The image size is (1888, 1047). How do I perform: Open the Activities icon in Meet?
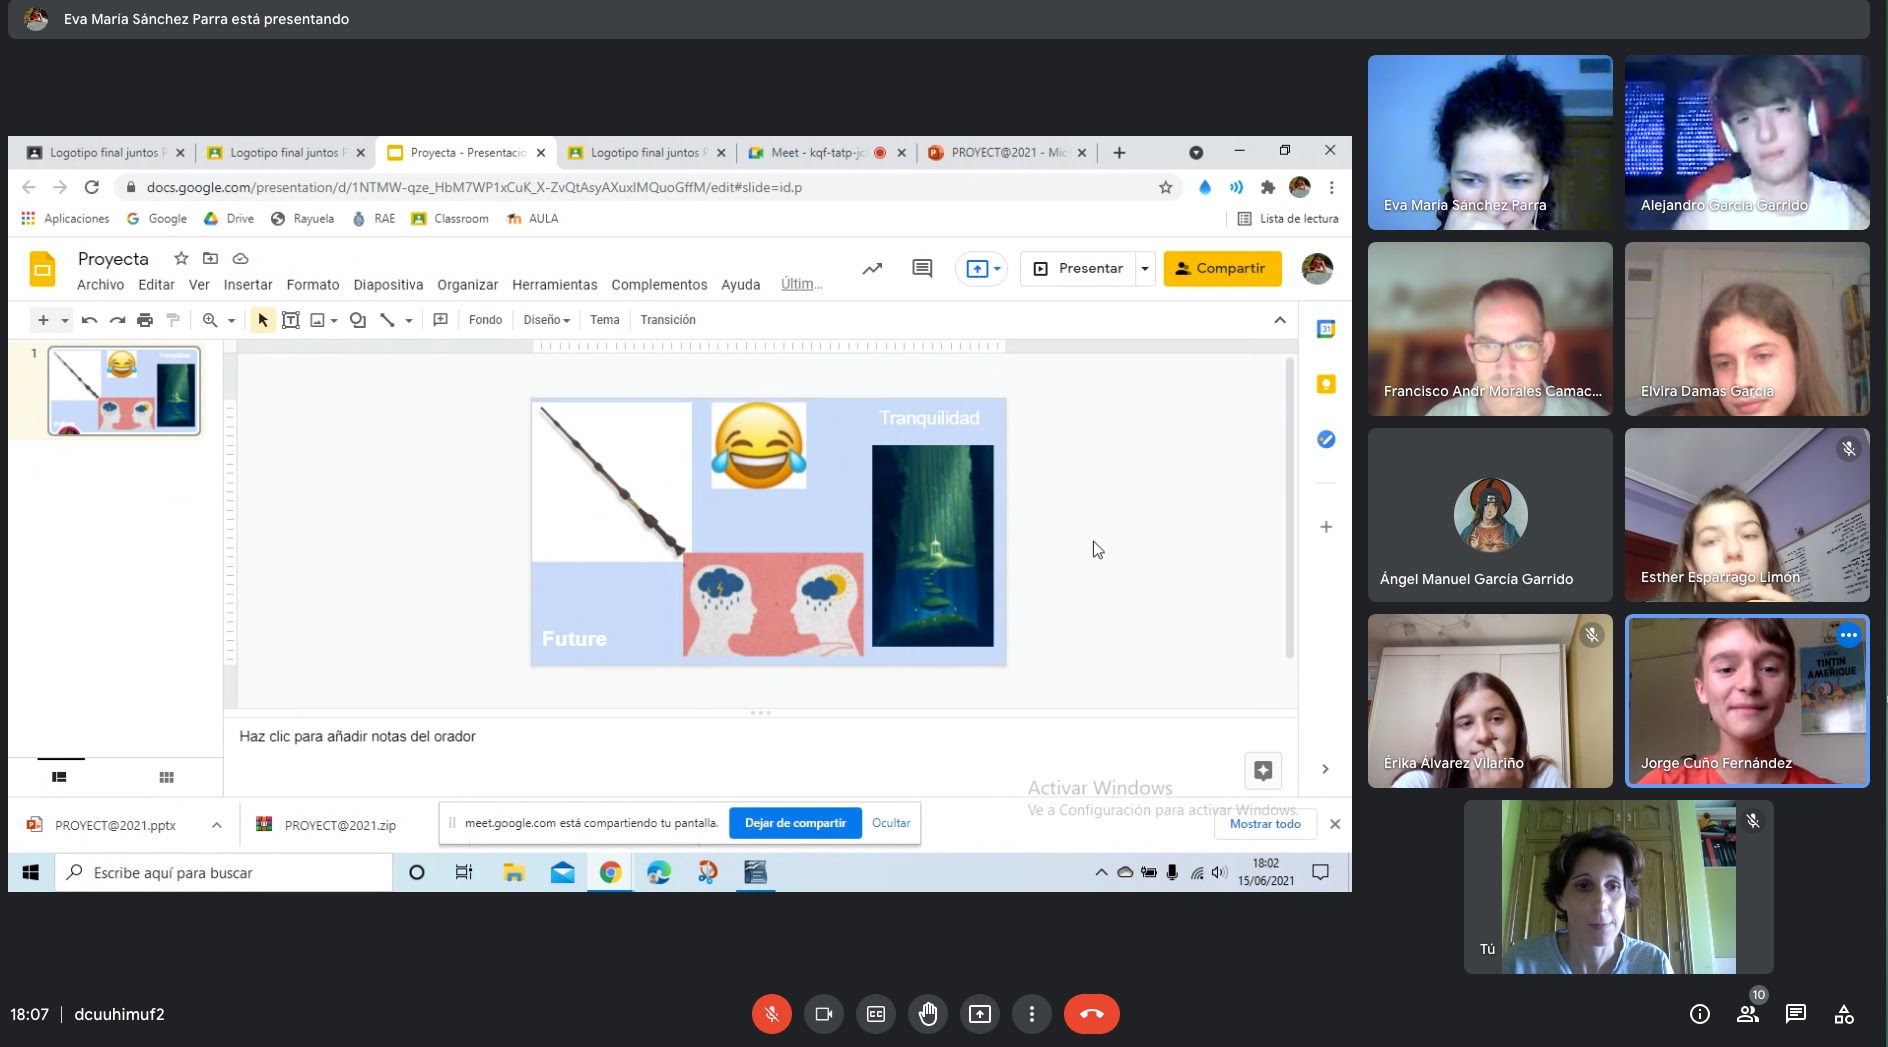[1844, 1014]
